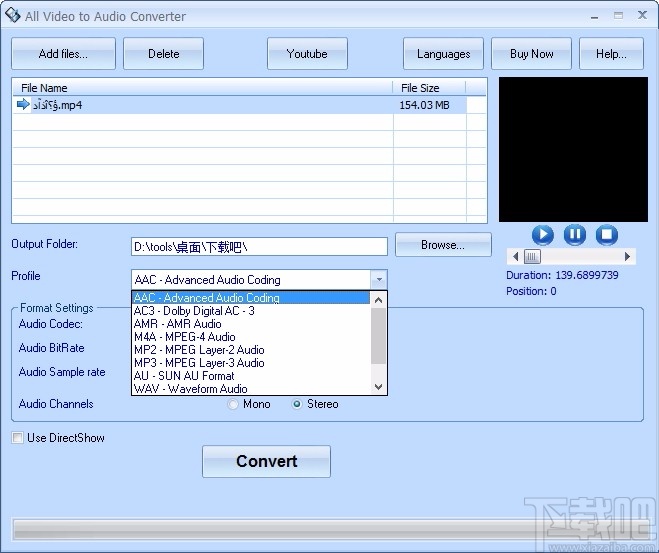The height and width of the screenshot is (553, 659).
Task: Click the File Size column header
Action: point(429,88)
